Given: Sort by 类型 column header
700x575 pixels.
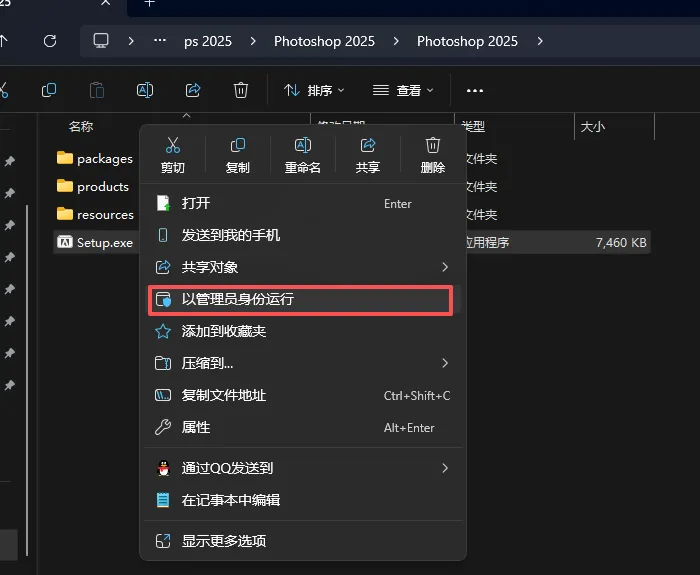Looking at the screenshot, I should (475, 127).
